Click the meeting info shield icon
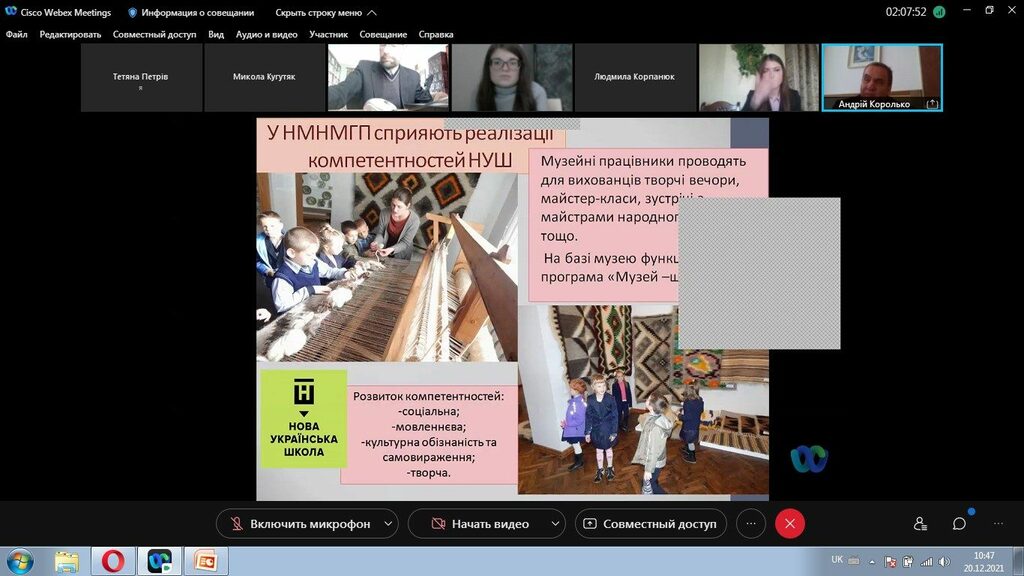The height and width of the screenshot is (576, 1024). [132, 13]
